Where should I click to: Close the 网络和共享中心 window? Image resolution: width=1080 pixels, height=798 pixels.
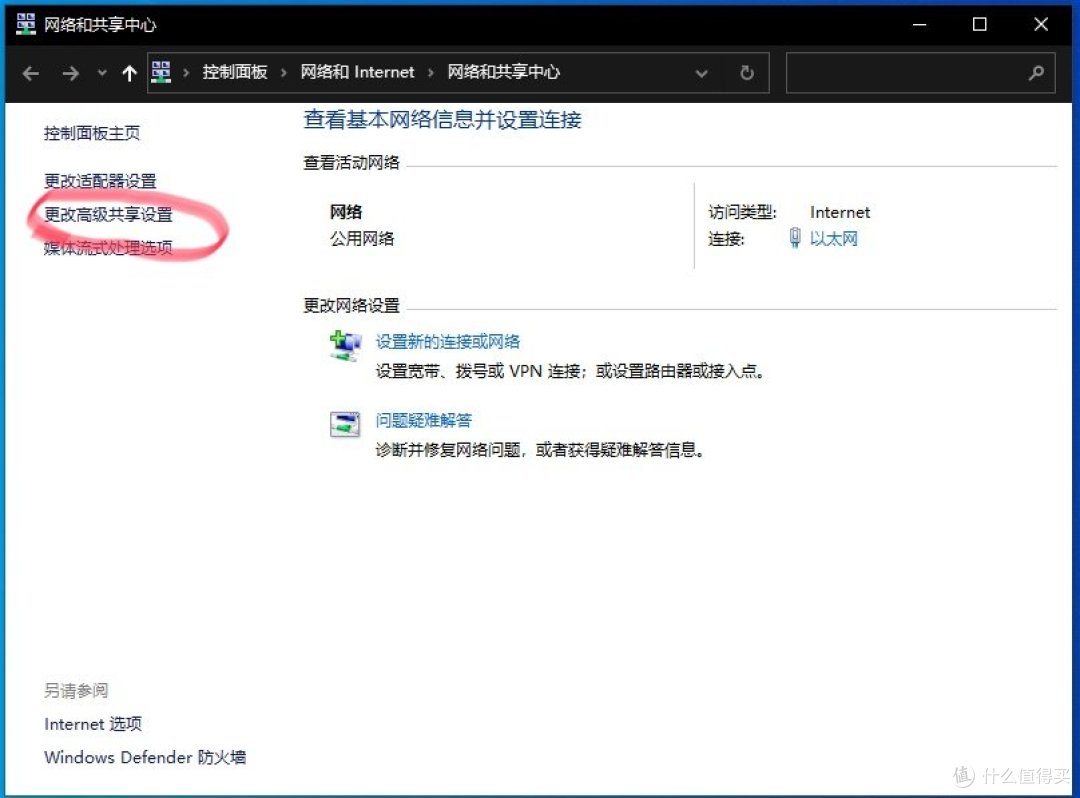[1041, 25]
